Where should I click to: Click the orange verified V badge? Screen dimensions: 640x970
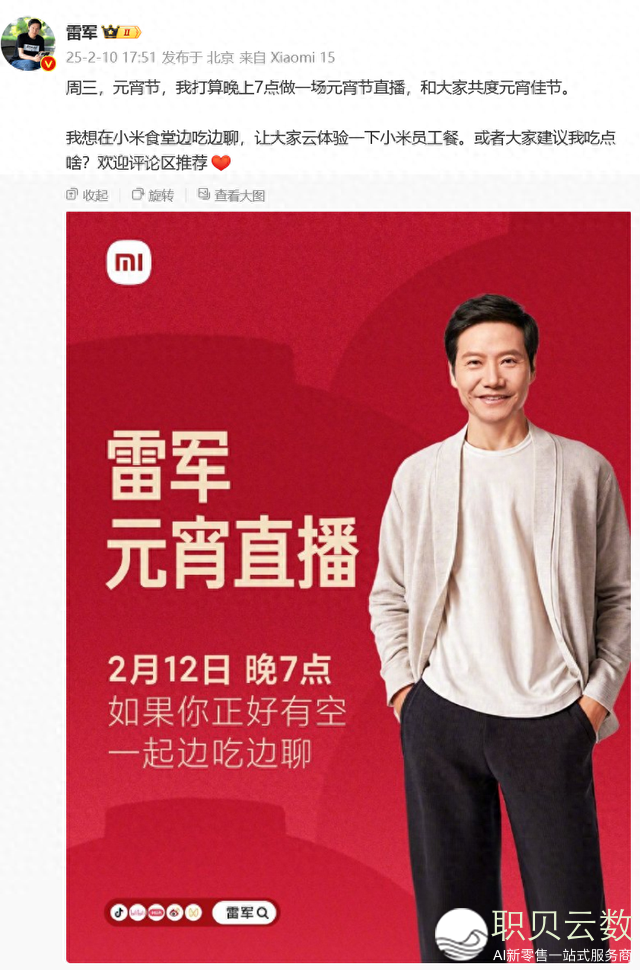(49, 63)
